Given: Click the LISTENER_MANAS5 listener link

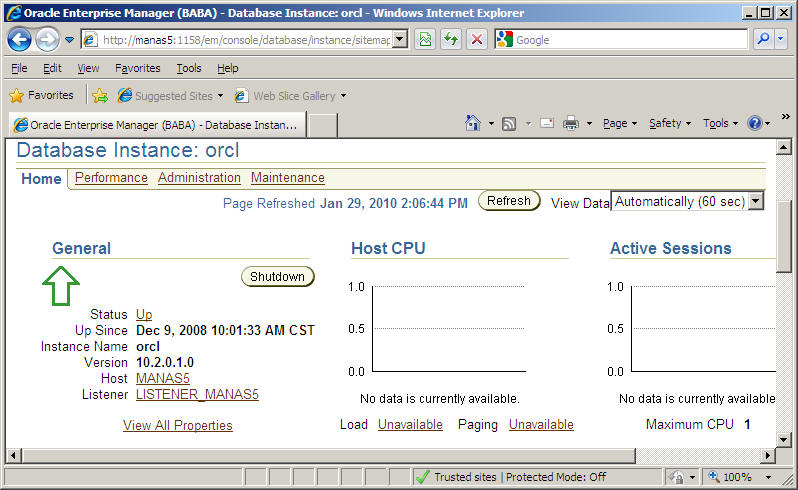Looking at the screenshot, I should (197, 394).
